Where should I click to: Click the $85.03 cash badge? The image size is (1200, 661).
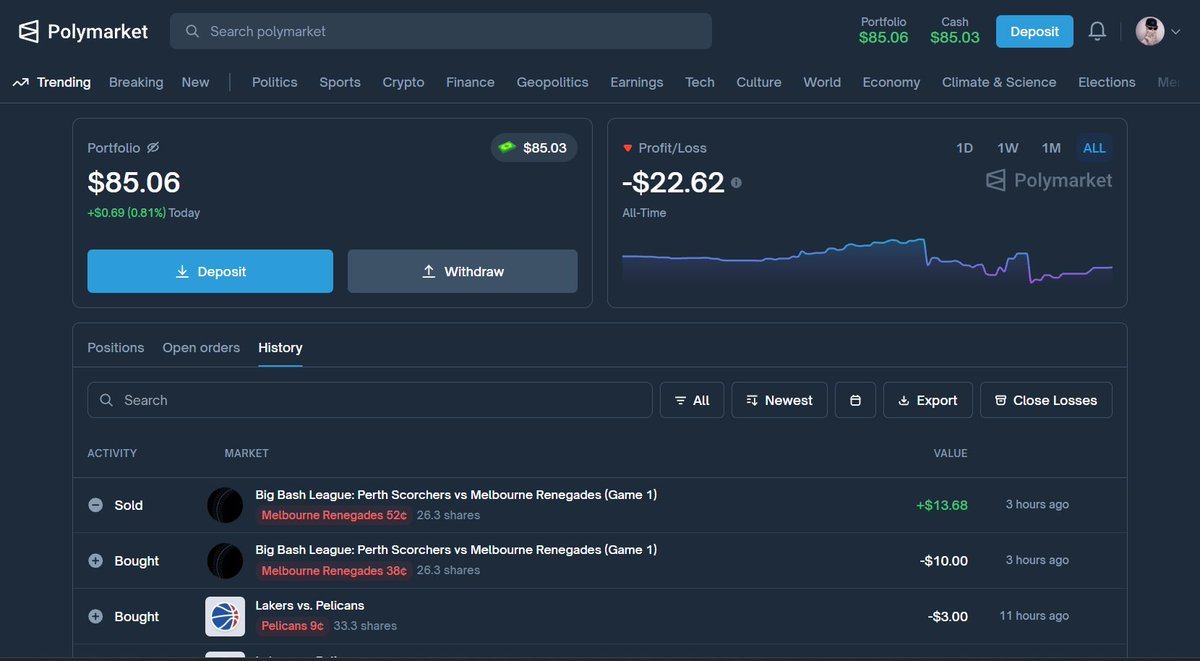pos(534,148)
